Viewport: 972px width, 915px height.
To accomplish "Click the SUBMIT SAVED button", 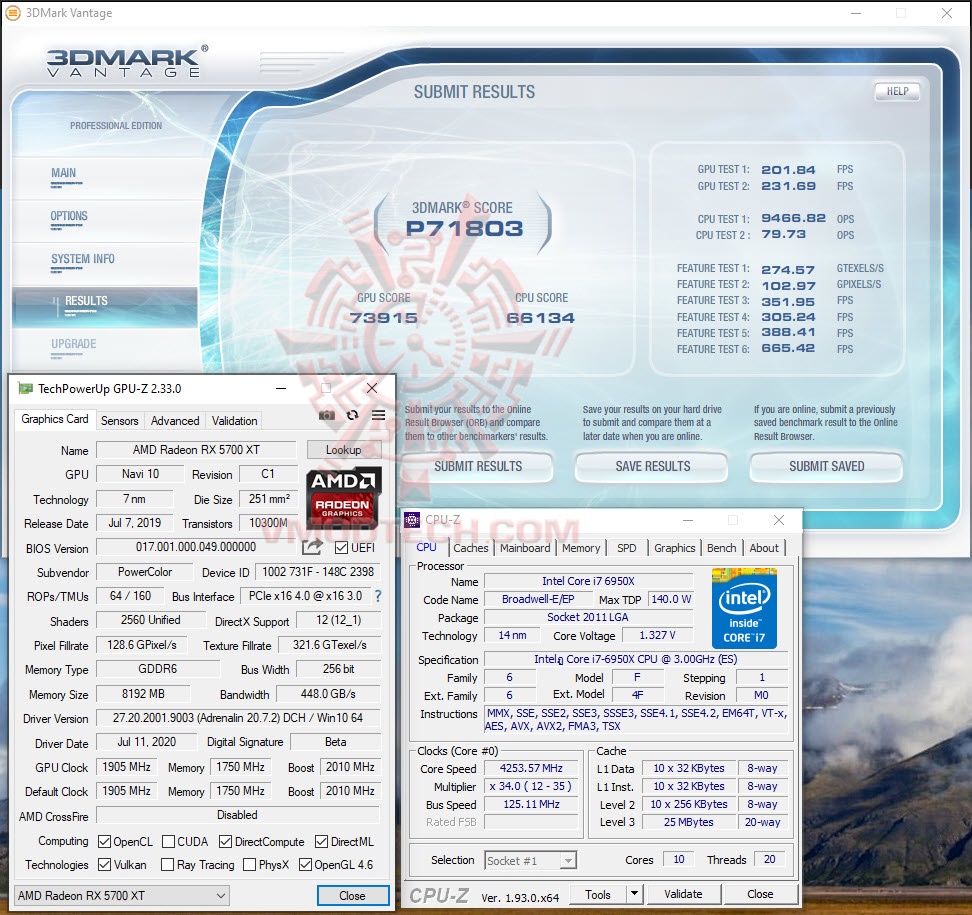I will pos(826,467).
